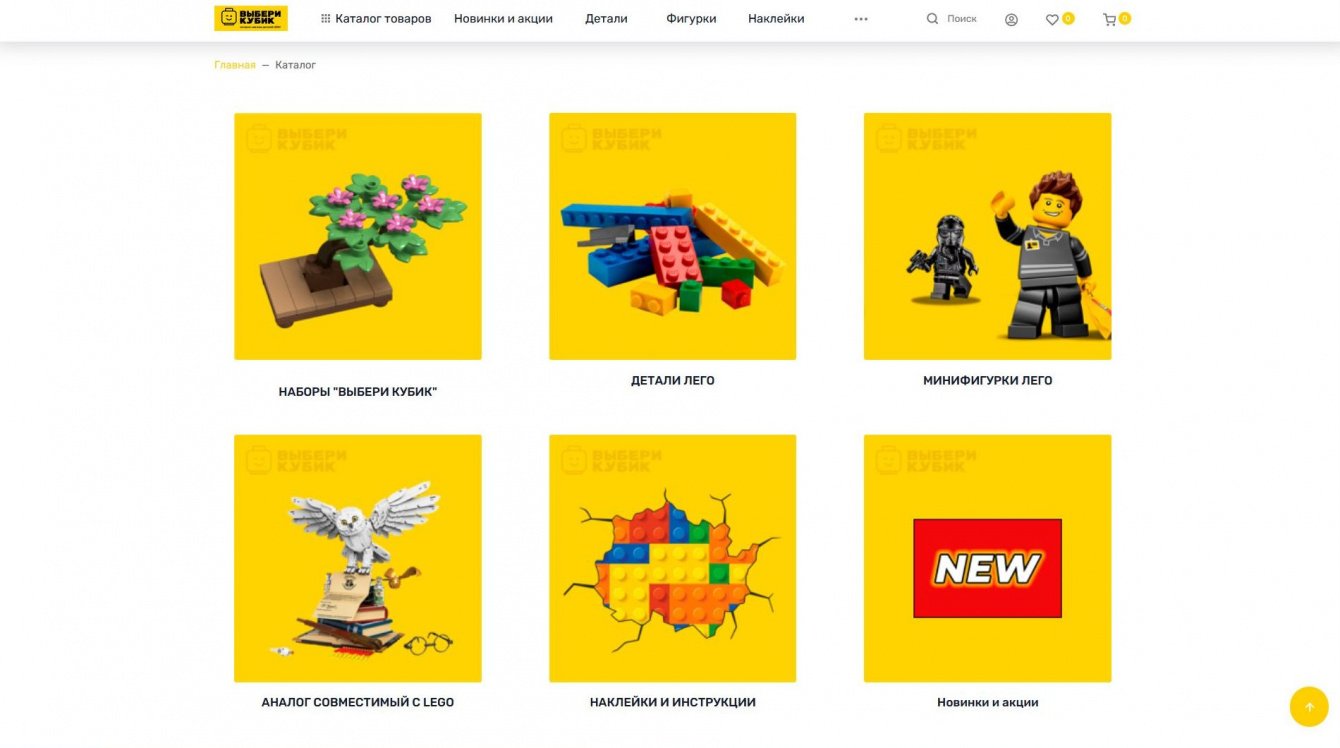Image resolution: width=1340 pixels, height=748 pixels.
Task: Click the minifigures category image
Action: pyautogui.click(x=987, y=236)
